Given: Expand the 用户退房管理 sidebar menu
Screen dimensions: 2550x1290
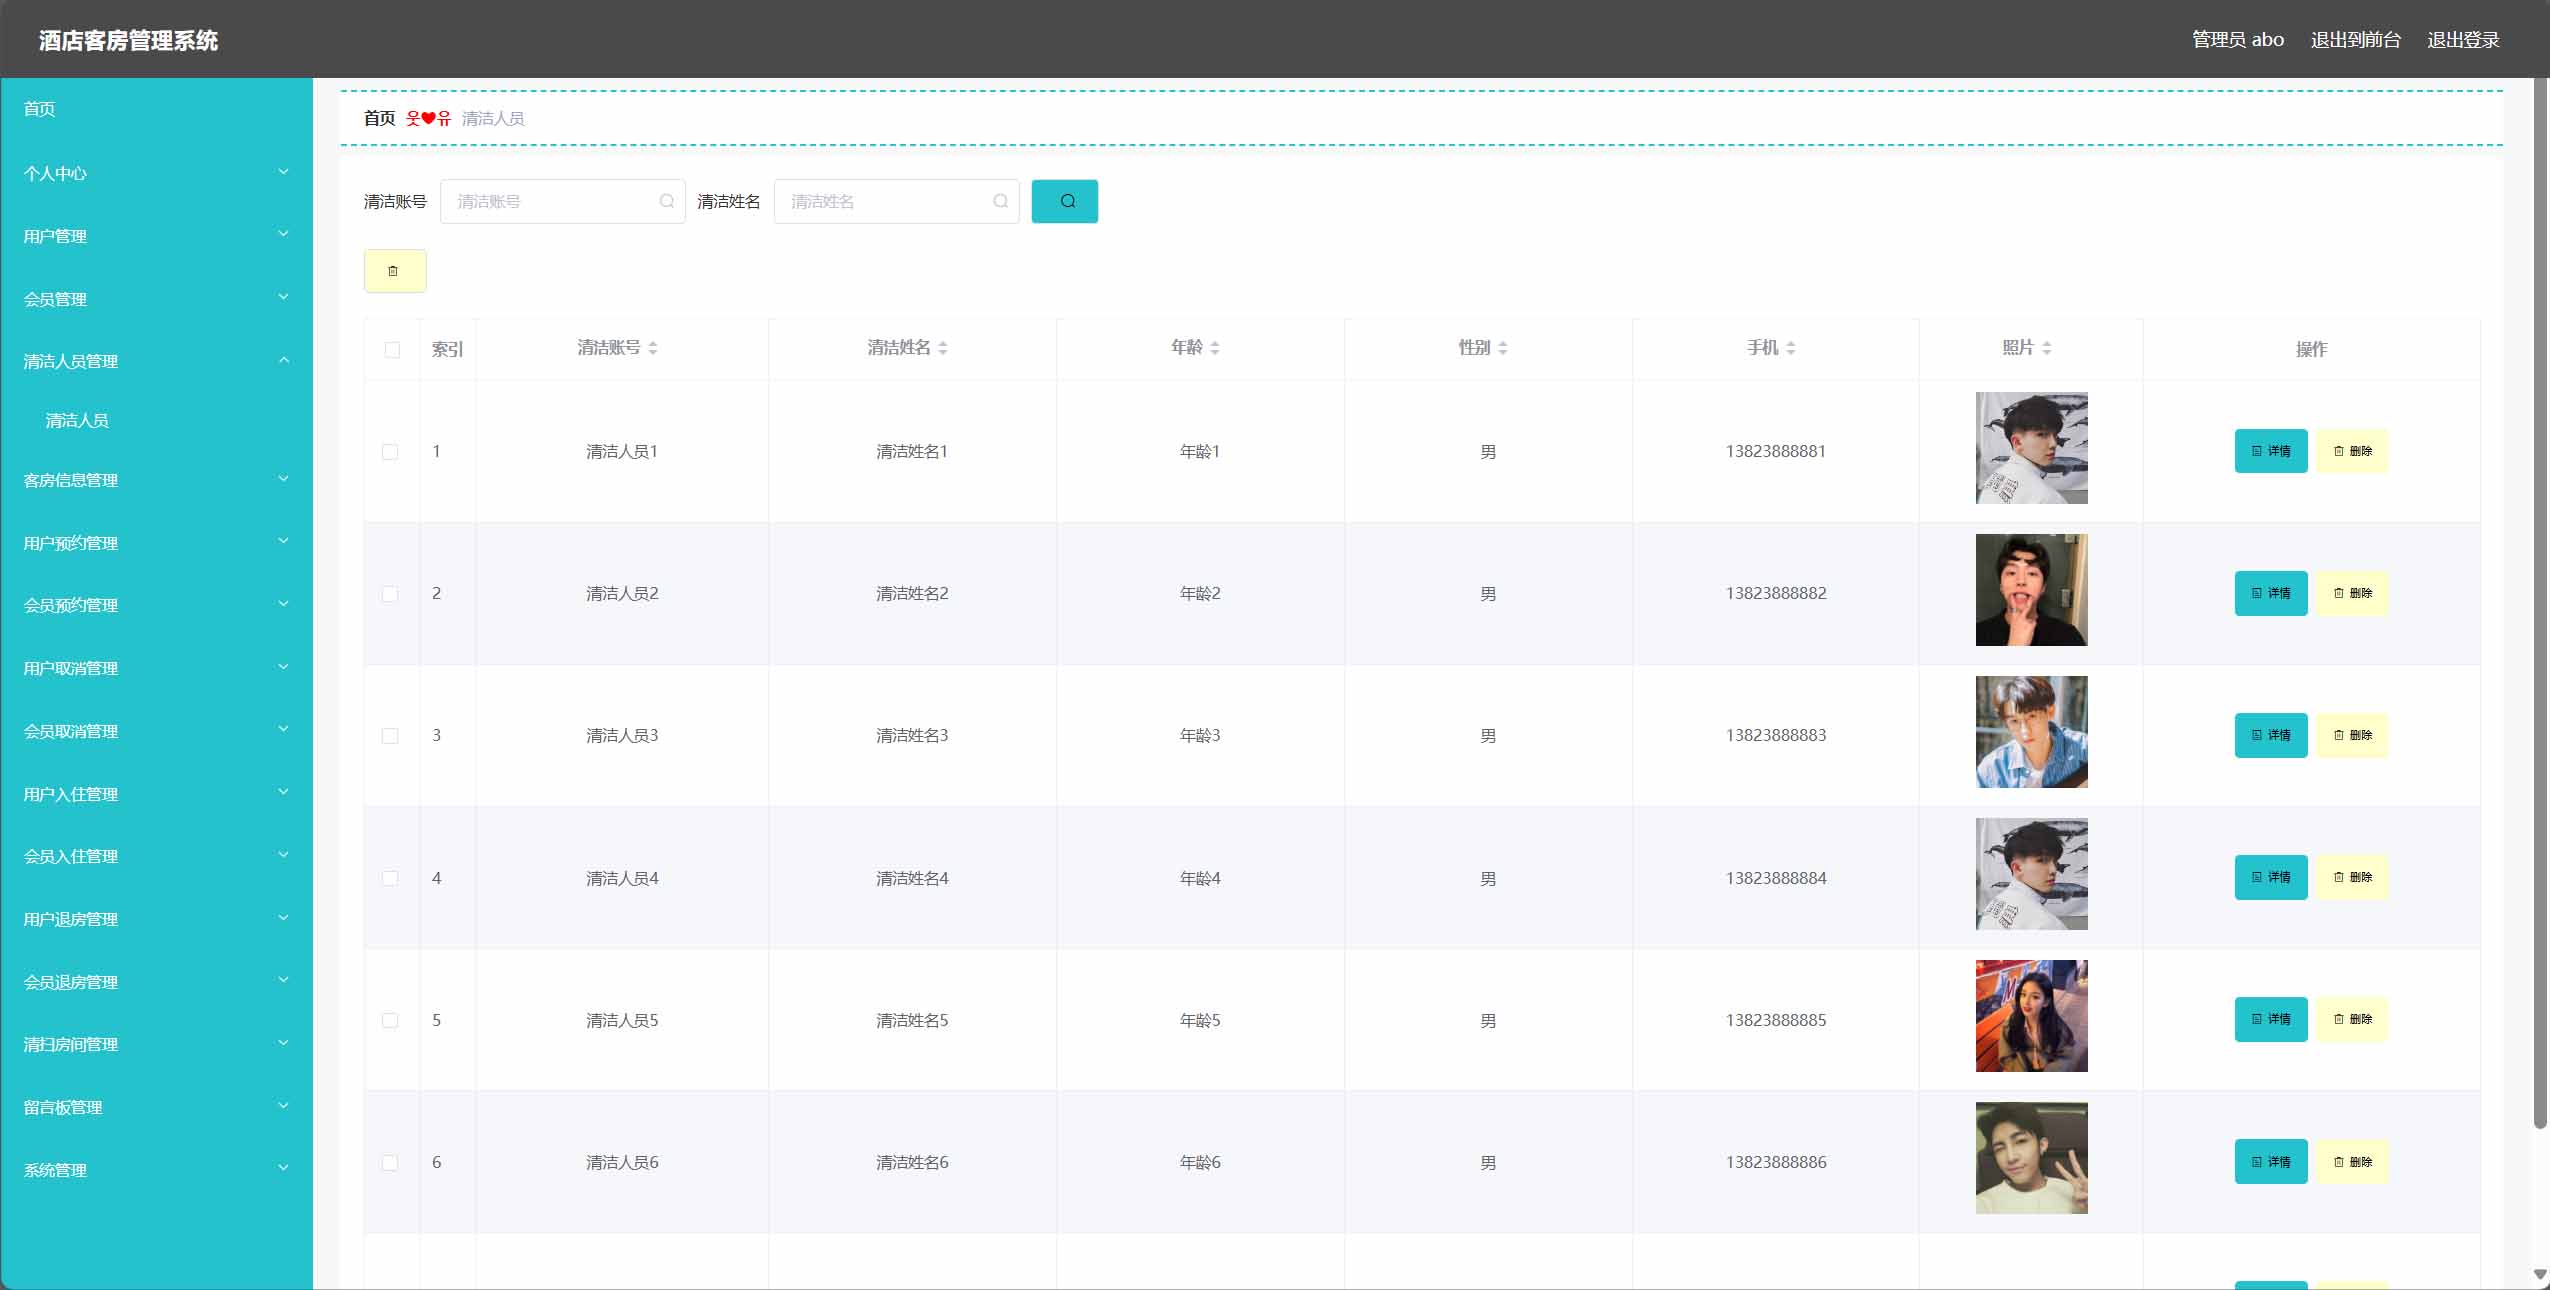Looking at the screenshot, I should [156, 919].
